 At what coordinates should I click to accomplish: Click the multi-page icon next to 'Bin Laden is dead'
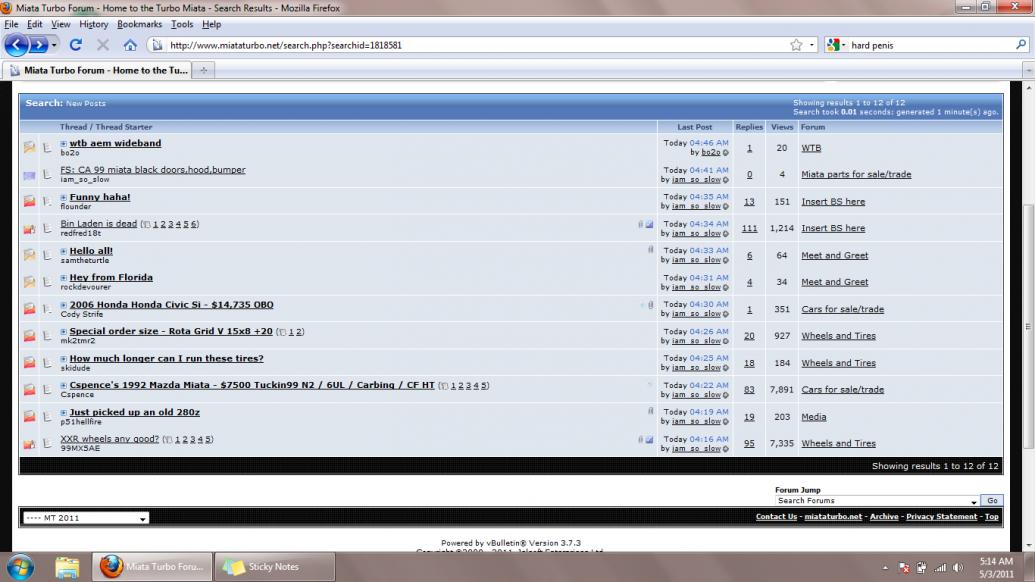point(146,224)
